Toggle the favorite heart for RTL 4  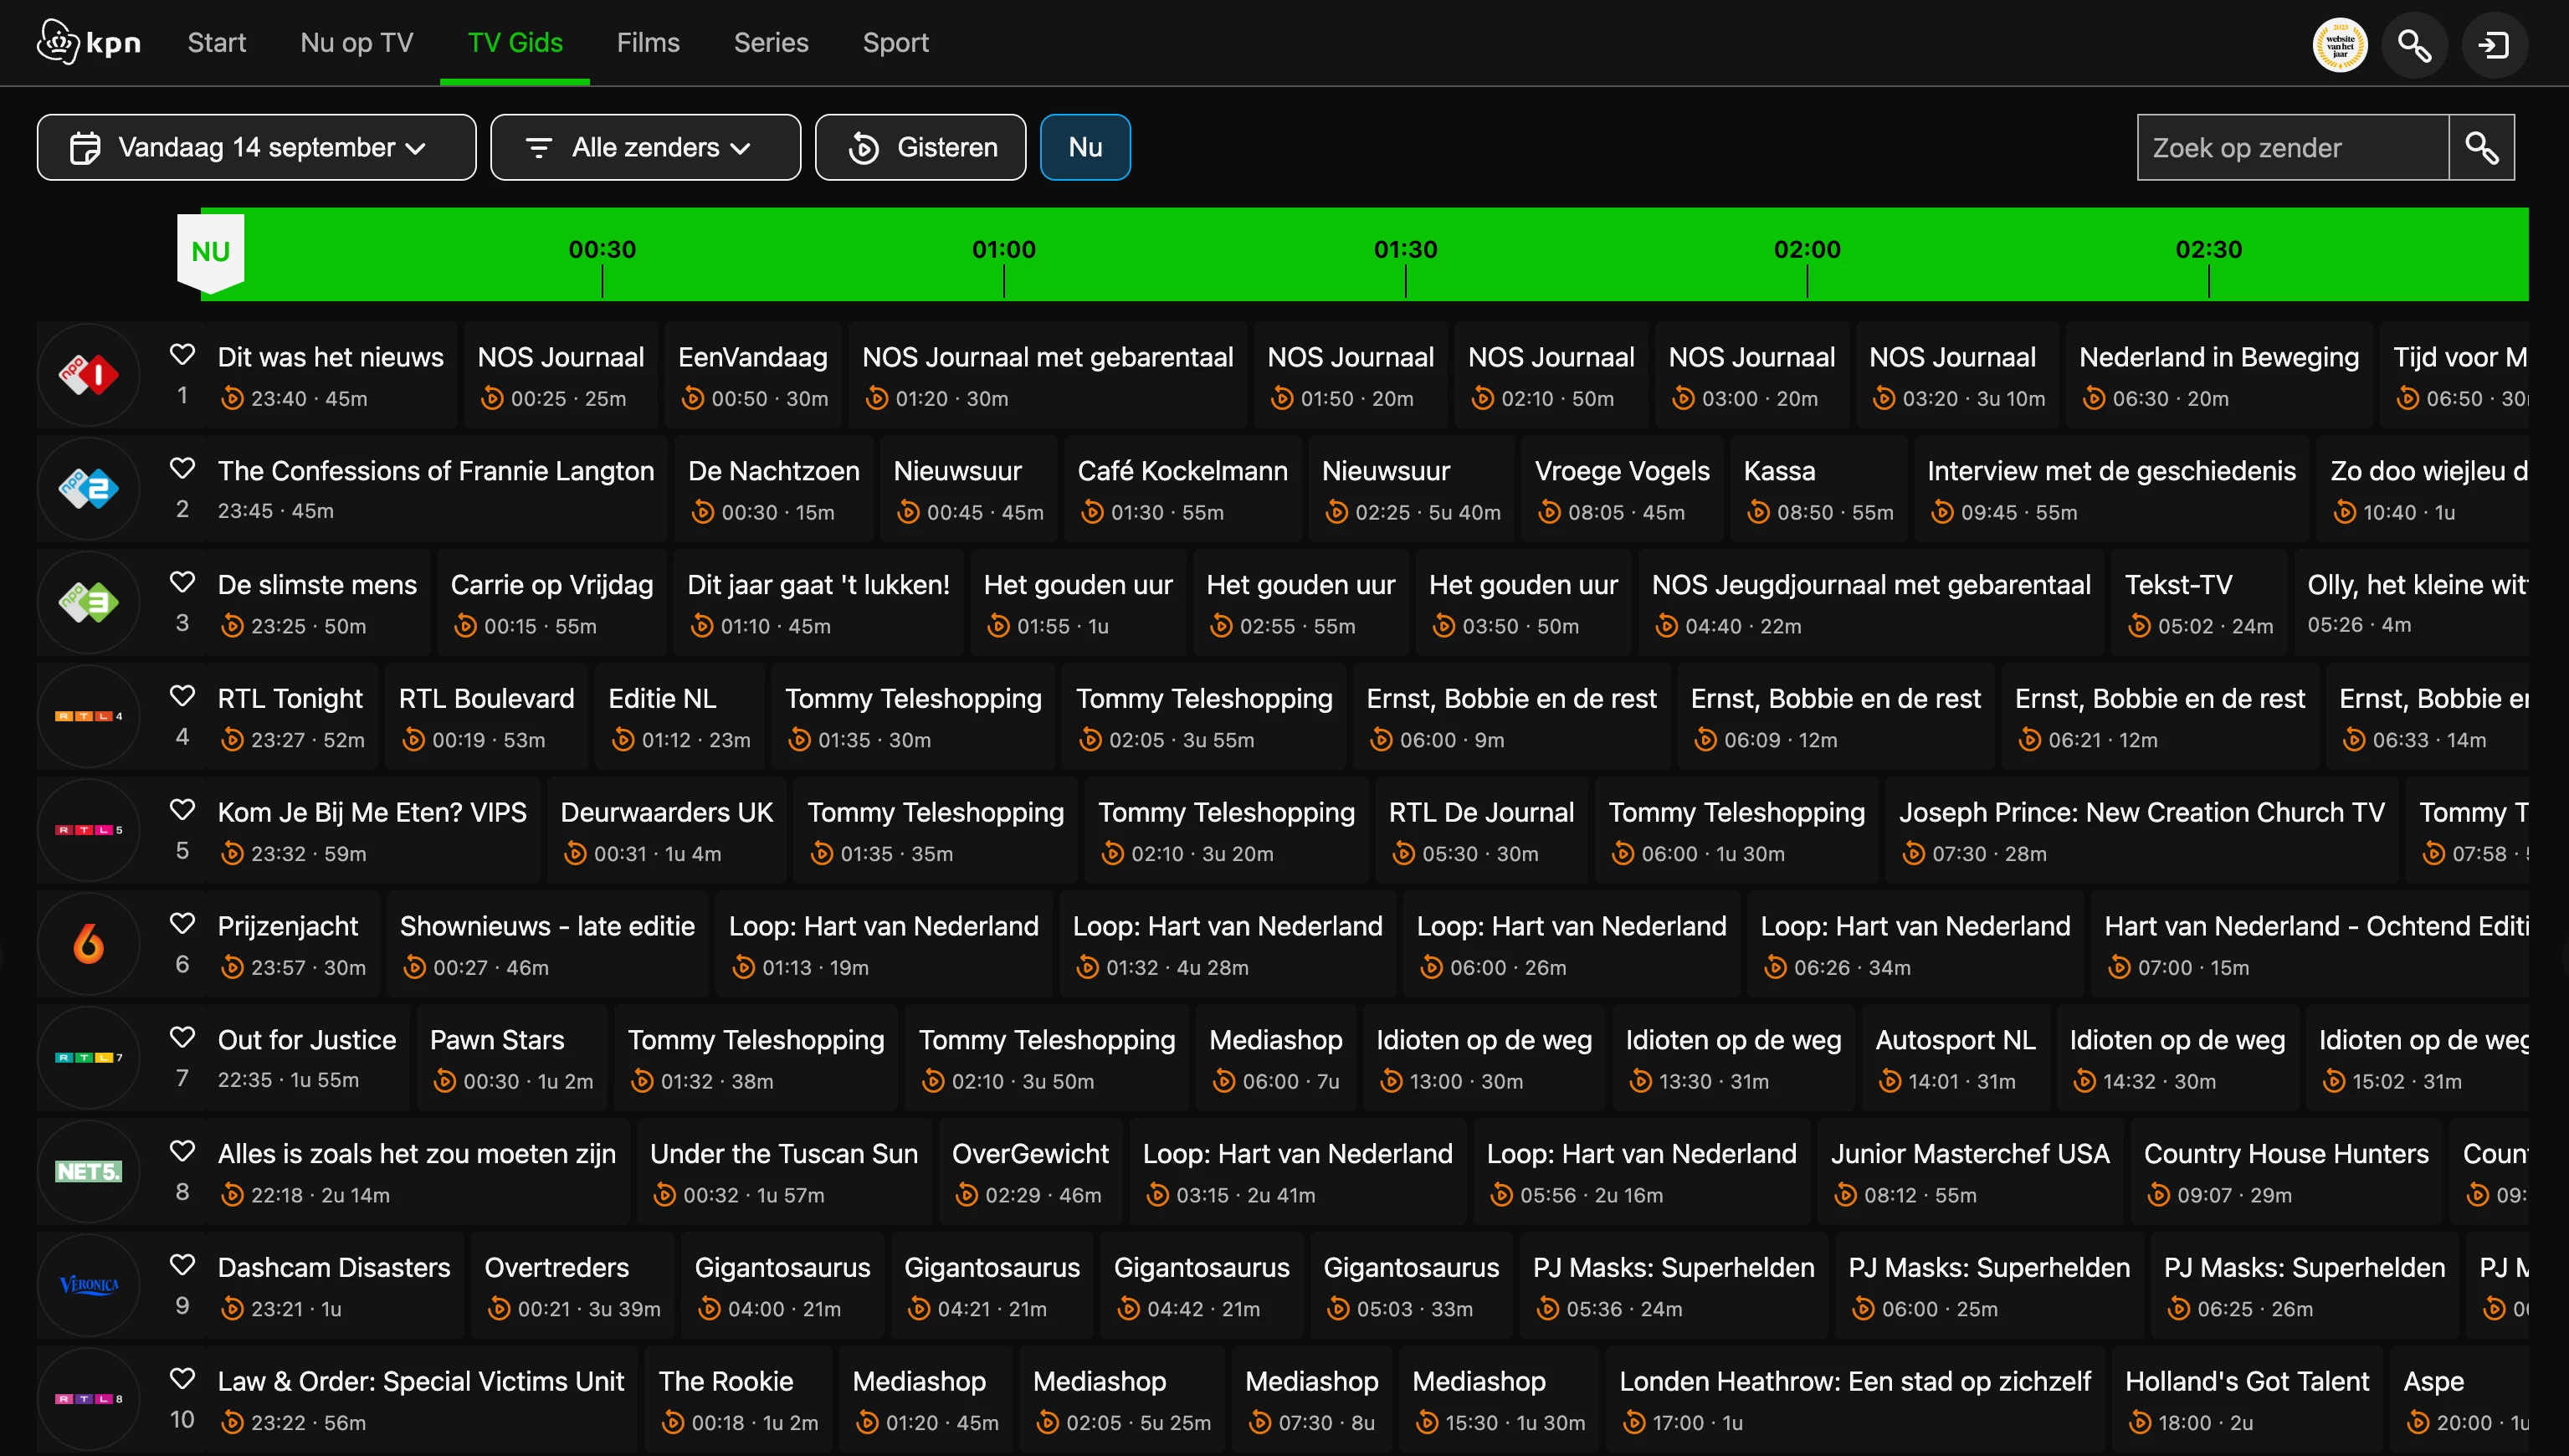(182, 695)
